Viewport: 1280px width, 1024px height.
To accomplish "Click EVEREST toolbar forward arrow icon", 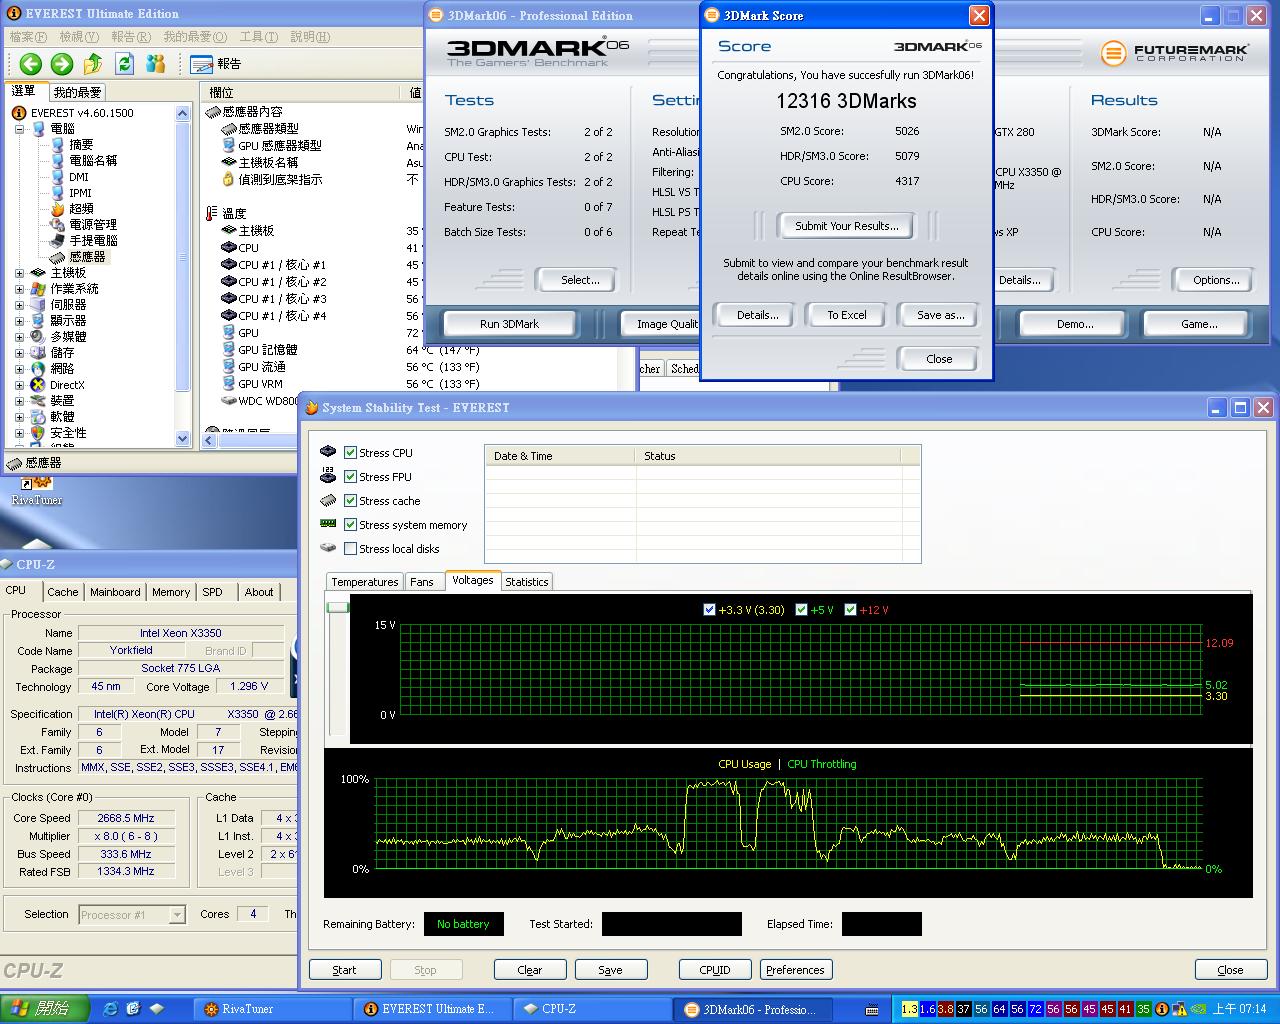I will 62,64.
